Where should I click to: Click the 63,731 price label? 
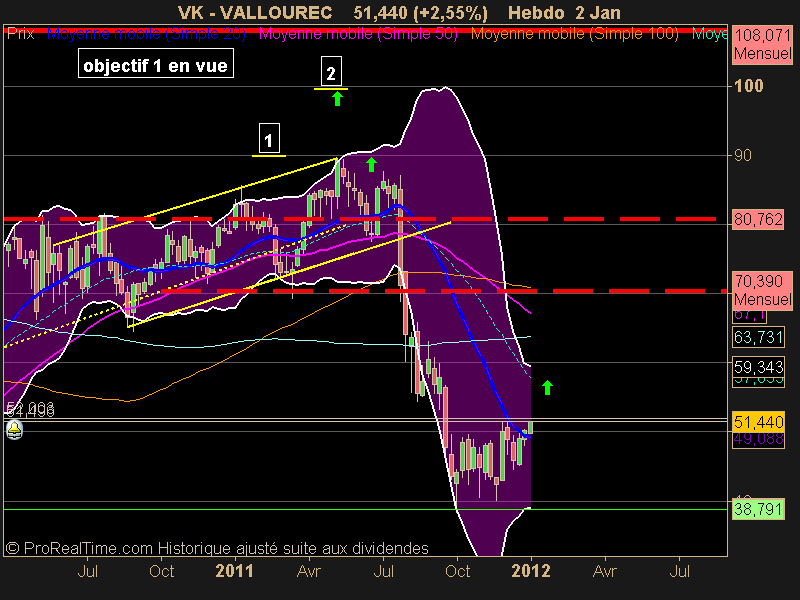click(x=758, y=337)
